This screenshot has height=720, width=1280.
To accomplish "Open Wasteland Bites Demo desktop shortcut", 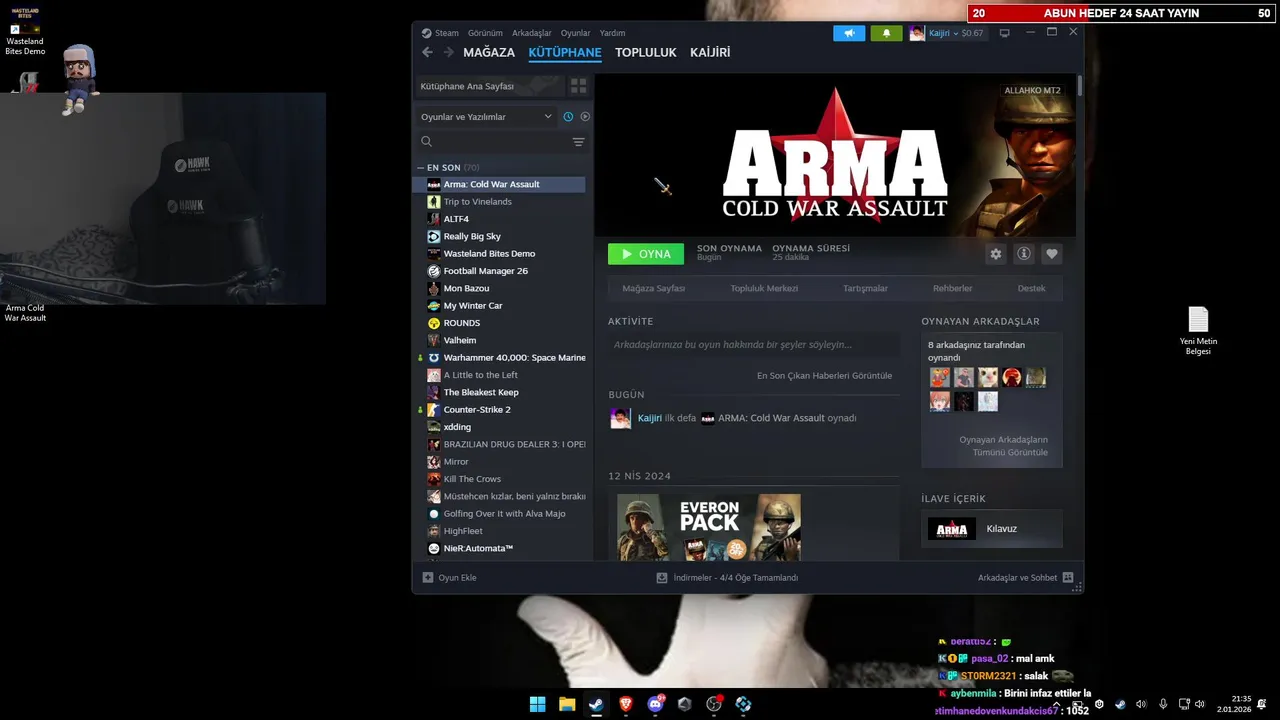I will click(25, 33).
